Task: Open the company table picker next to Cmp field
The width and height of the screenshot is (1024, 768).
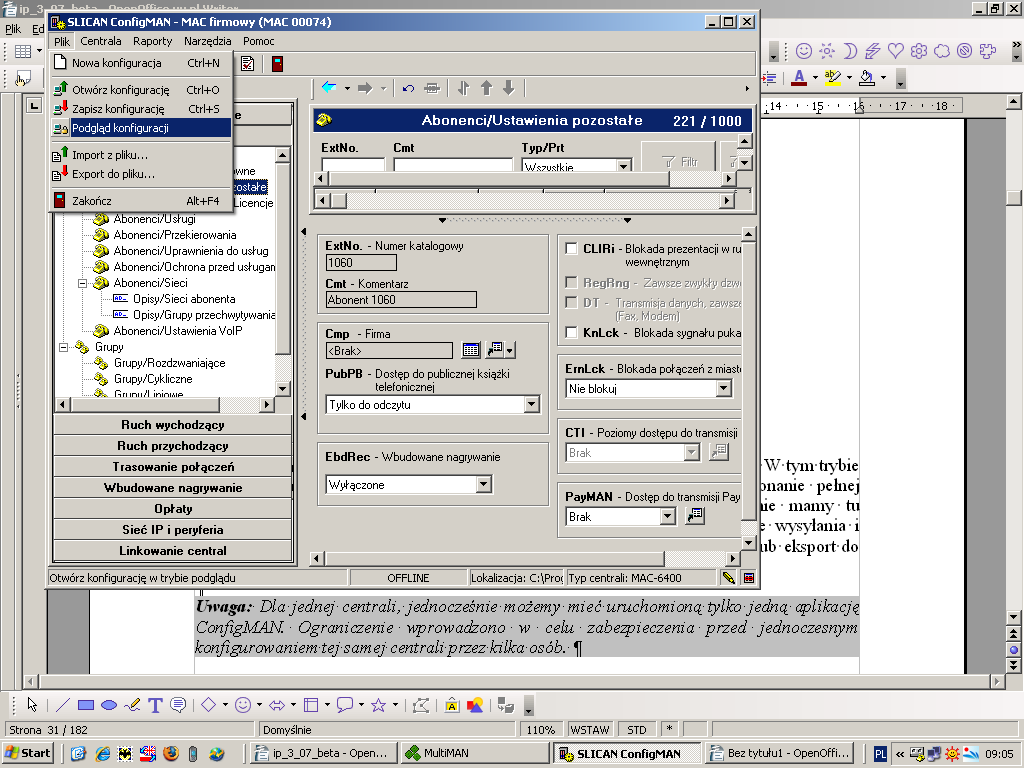Action: click(471, 350)
